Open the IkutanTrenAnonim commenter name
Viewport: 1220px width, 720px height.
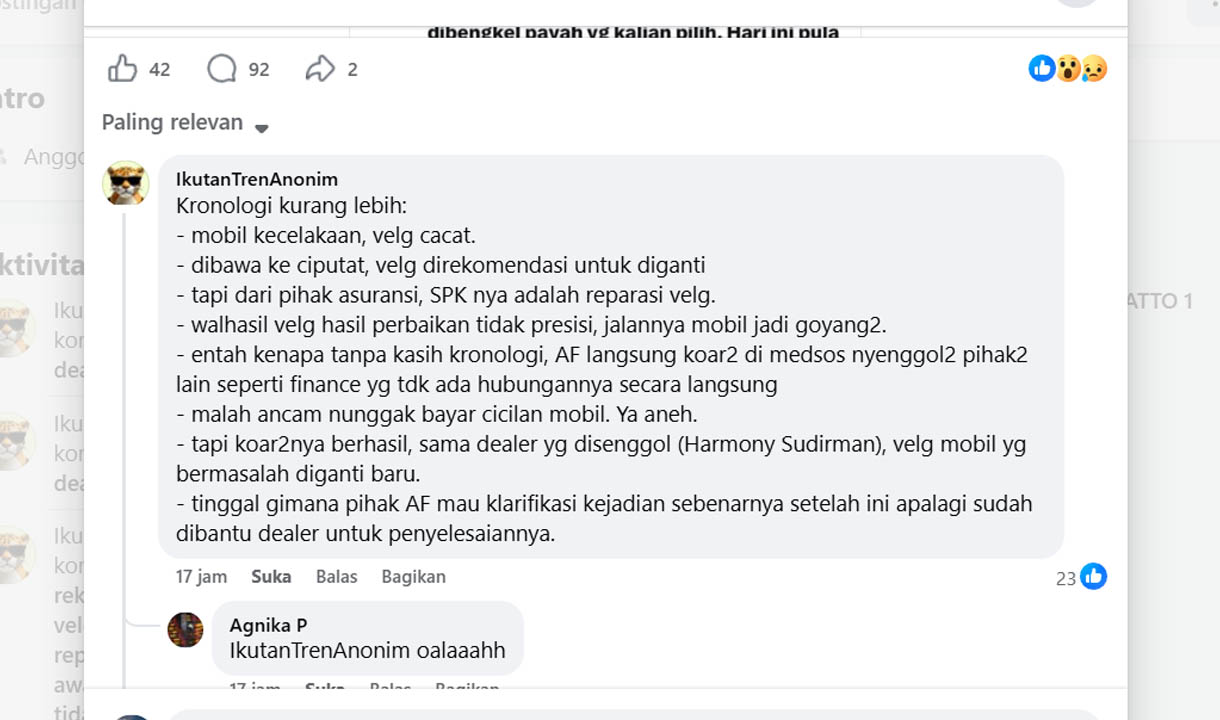[257, 179]
